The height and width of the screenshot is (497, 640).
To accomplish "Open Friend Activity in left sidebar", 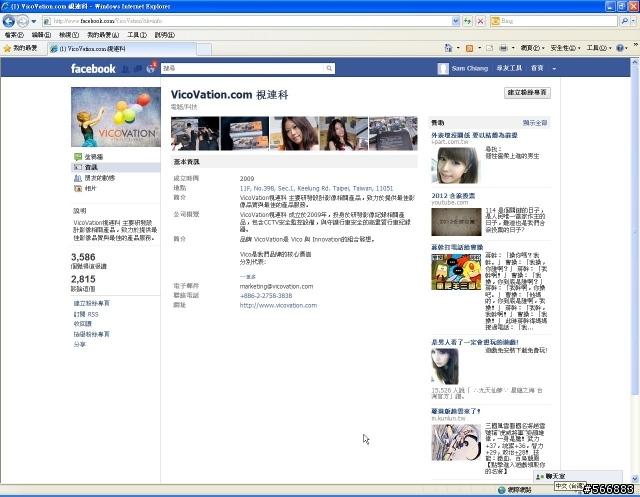I will (95, 178).
